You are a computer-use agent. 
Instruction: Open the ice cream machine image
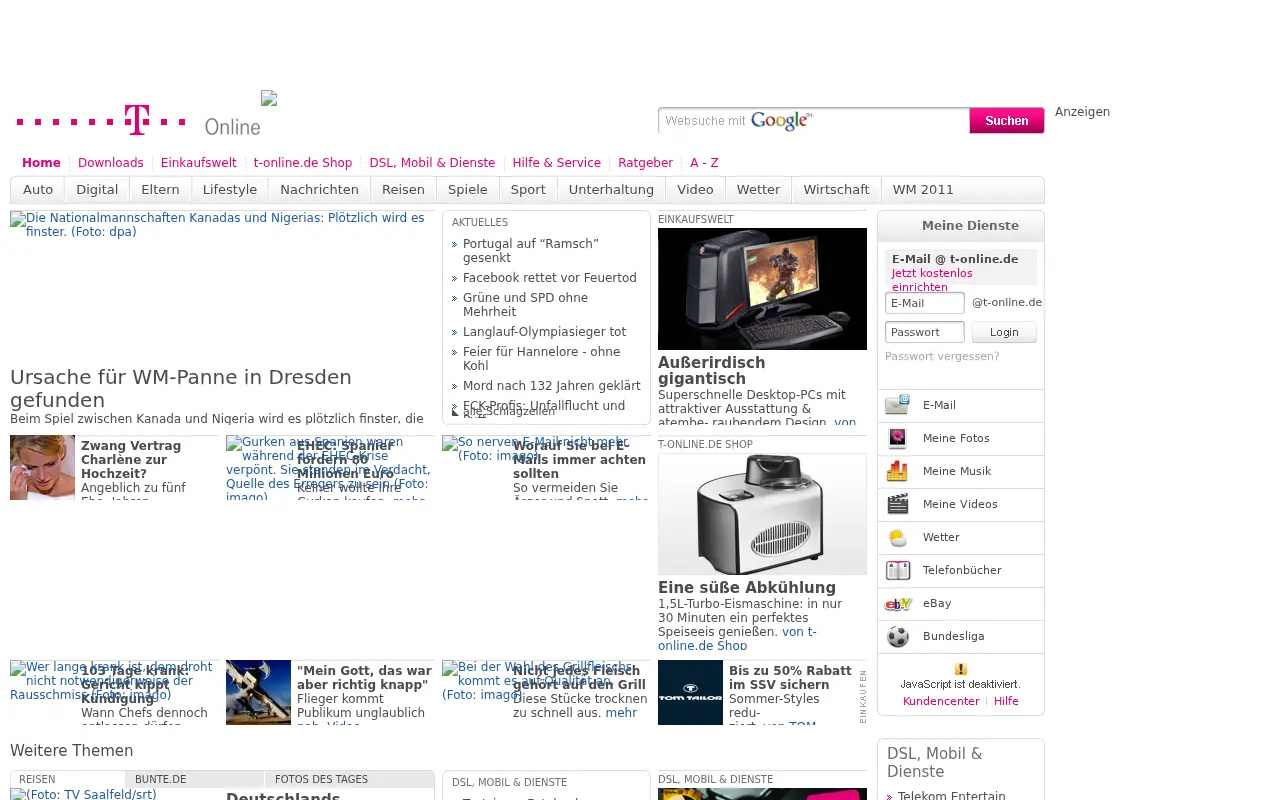pyautogui.click(x=762, y=514)
